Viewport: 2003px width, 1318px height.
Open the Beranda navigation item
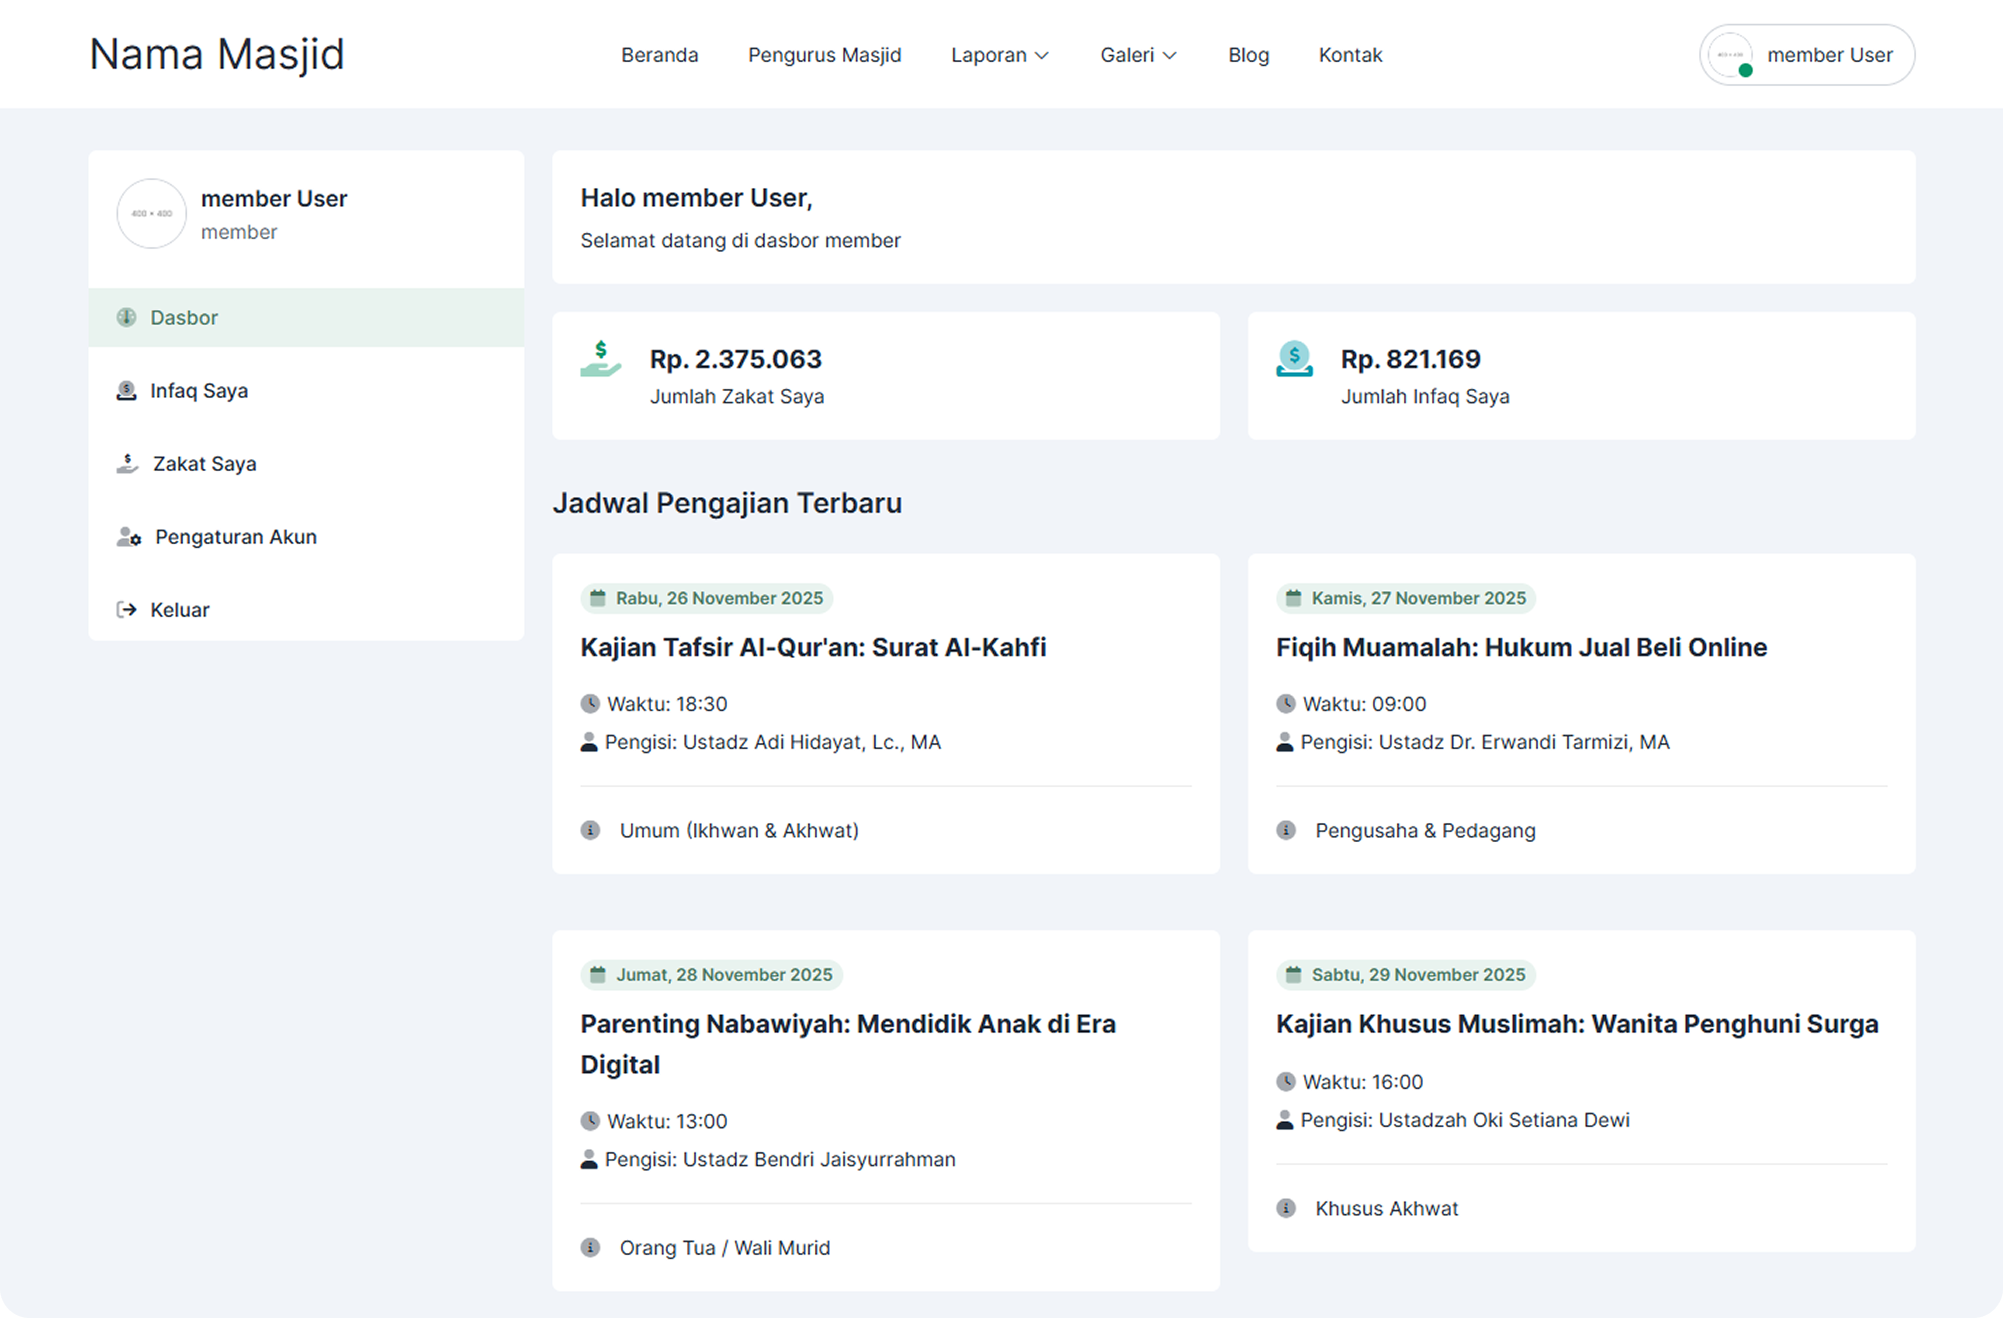tap(659, 55)
